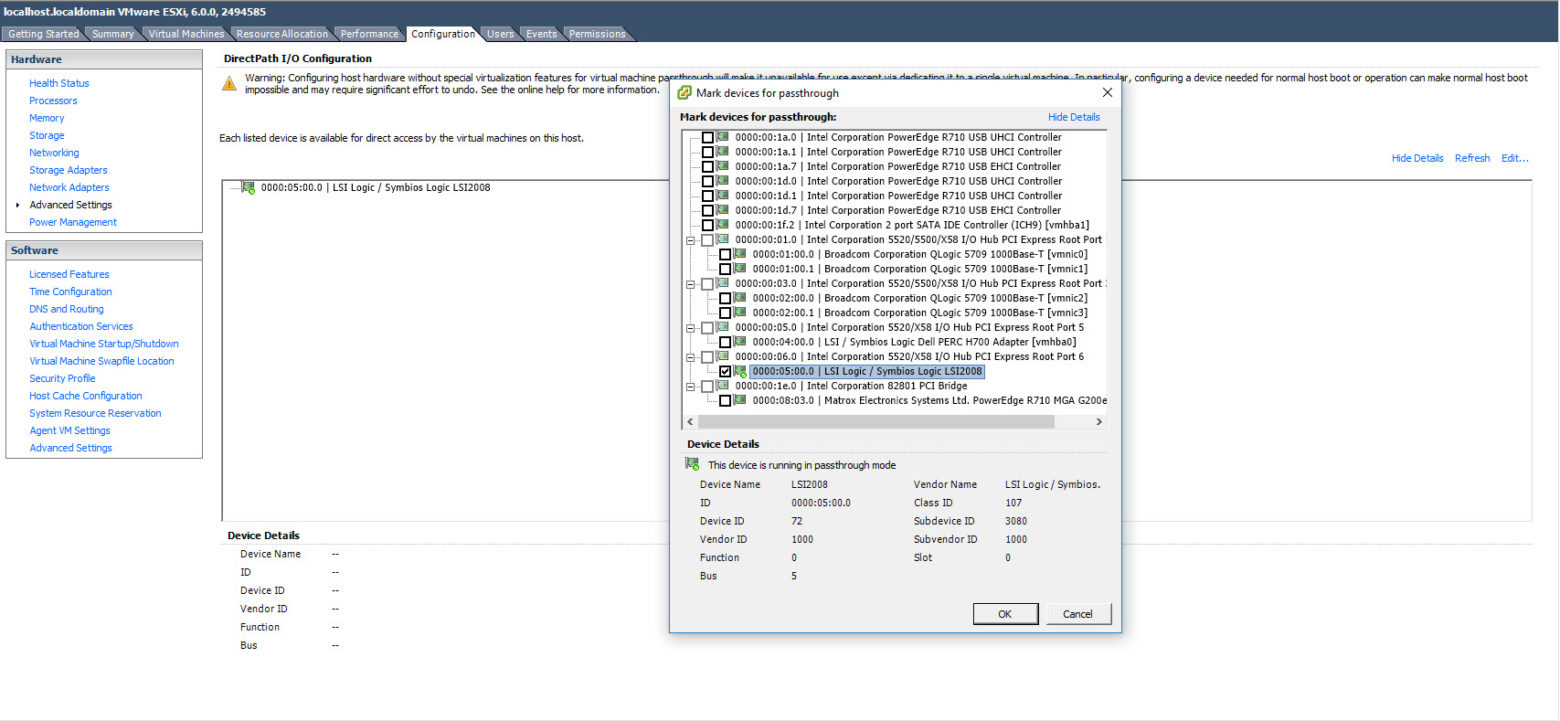This screenshot has width=1560, height=721.
Task: Uncheck the LSI Logic LSI2008 checkbox
Action: (726, 372)
